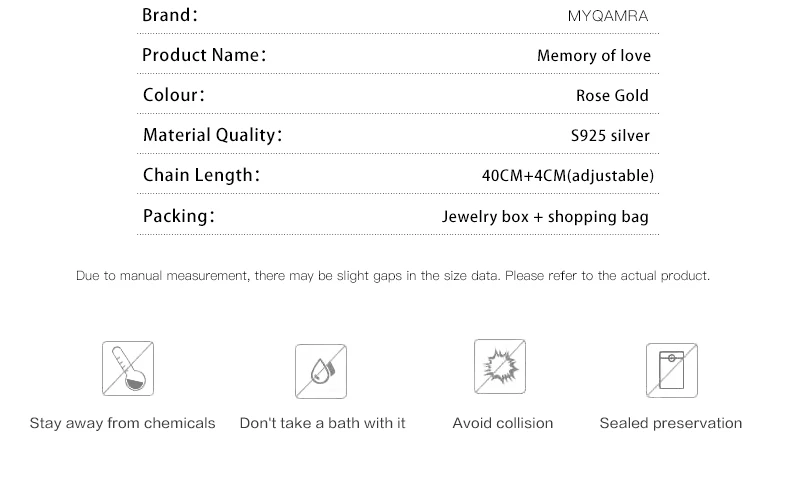The height and width of the screenshot is (483, 790).
Task: Click the sealed preservation bag icon
Action: (x=672, y=370)
